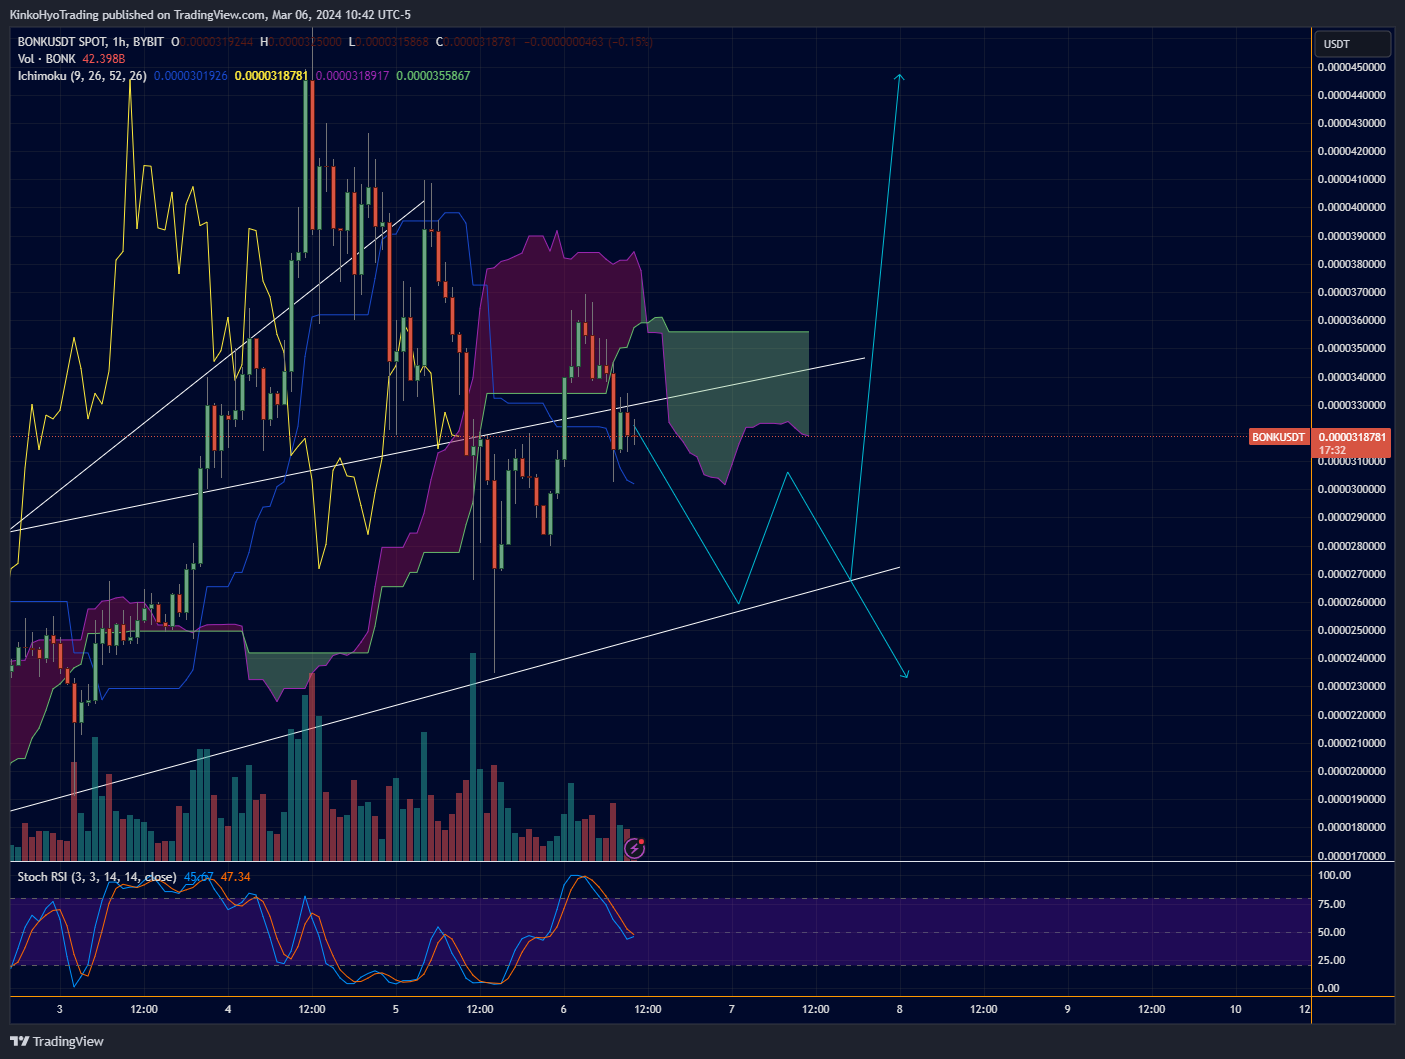The width and height of the screenshot is (1405, 1059).
Task: Click Stoch RSI orange value 47.34
Action: tap(236, 877)
